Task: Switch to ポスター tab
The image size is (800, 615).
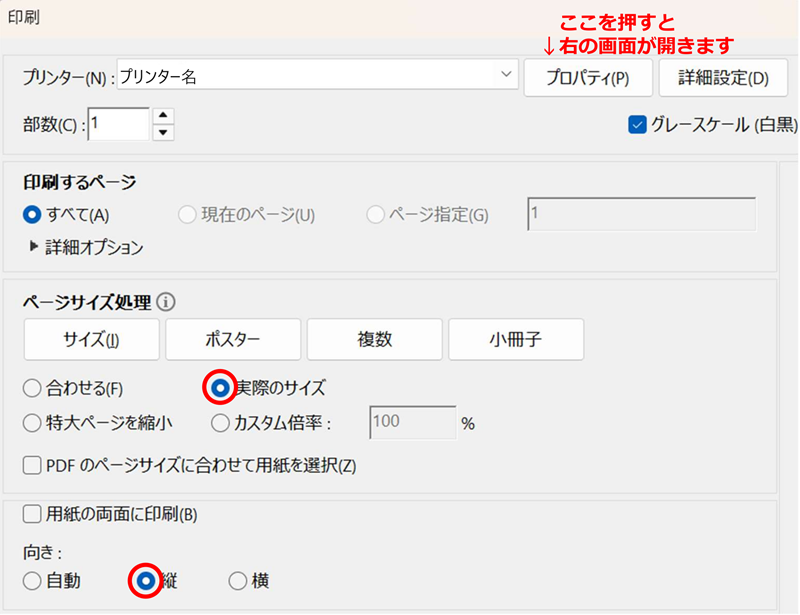Action: pos(233,339)
